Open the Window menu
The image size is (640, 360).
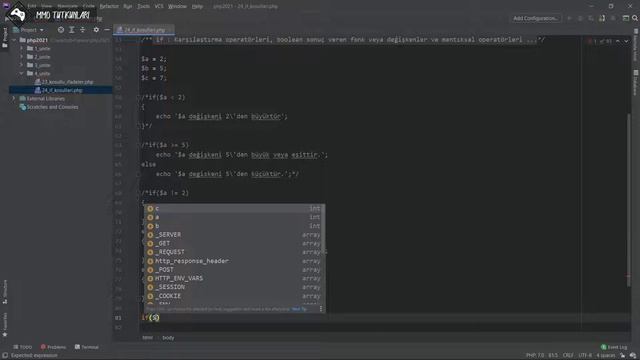tap(177, 6)
